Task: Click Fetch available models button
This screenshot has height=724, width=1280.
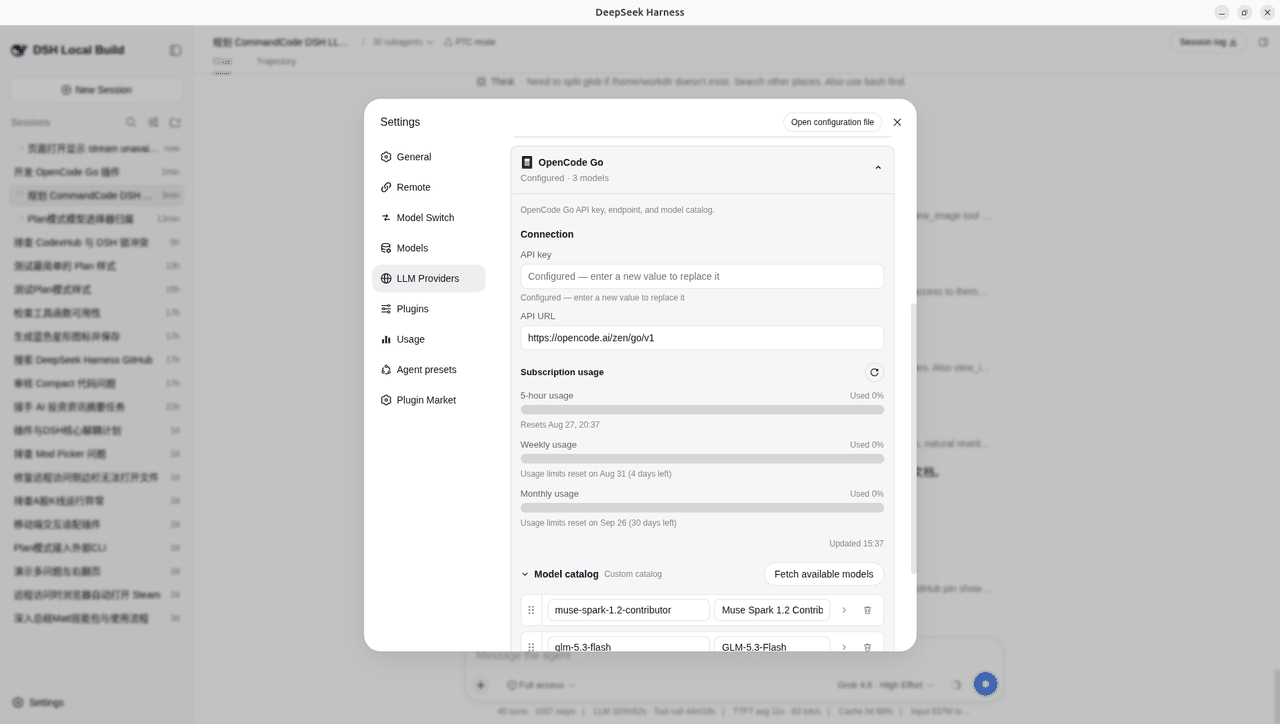Action: click(x=824, y=574)
